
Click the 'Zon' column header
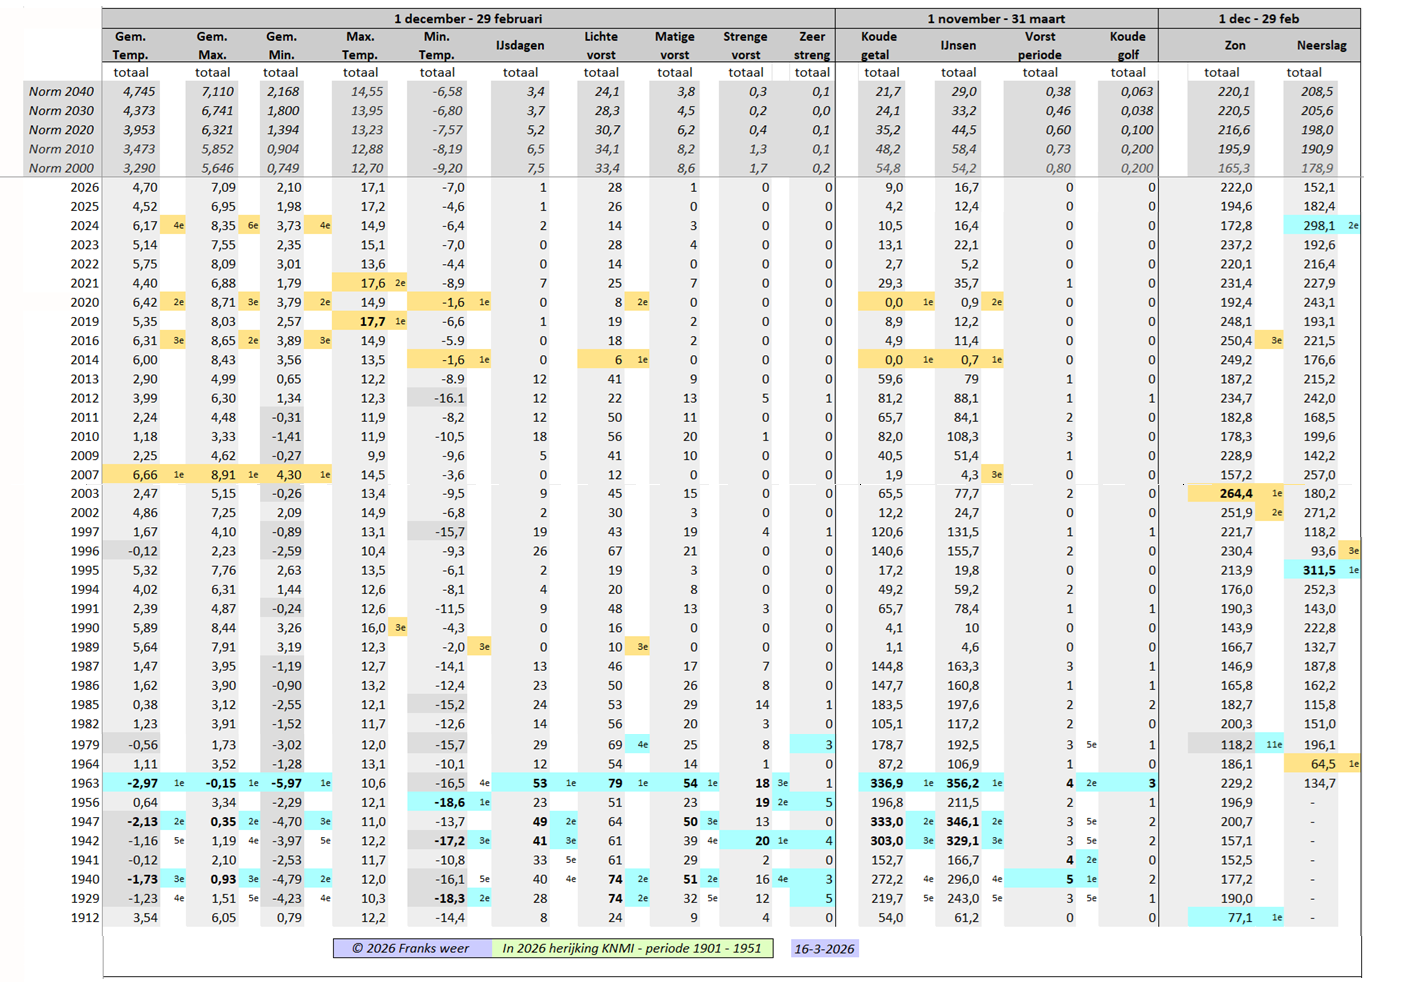[x=1235, y=46]
